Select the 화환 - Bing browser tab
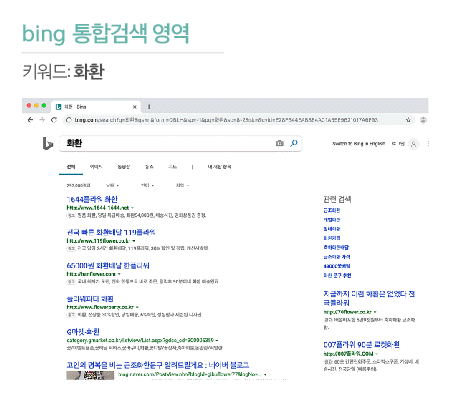Viewport: 450px width, 401px height. pyautogui.click(x=96, y=107)
